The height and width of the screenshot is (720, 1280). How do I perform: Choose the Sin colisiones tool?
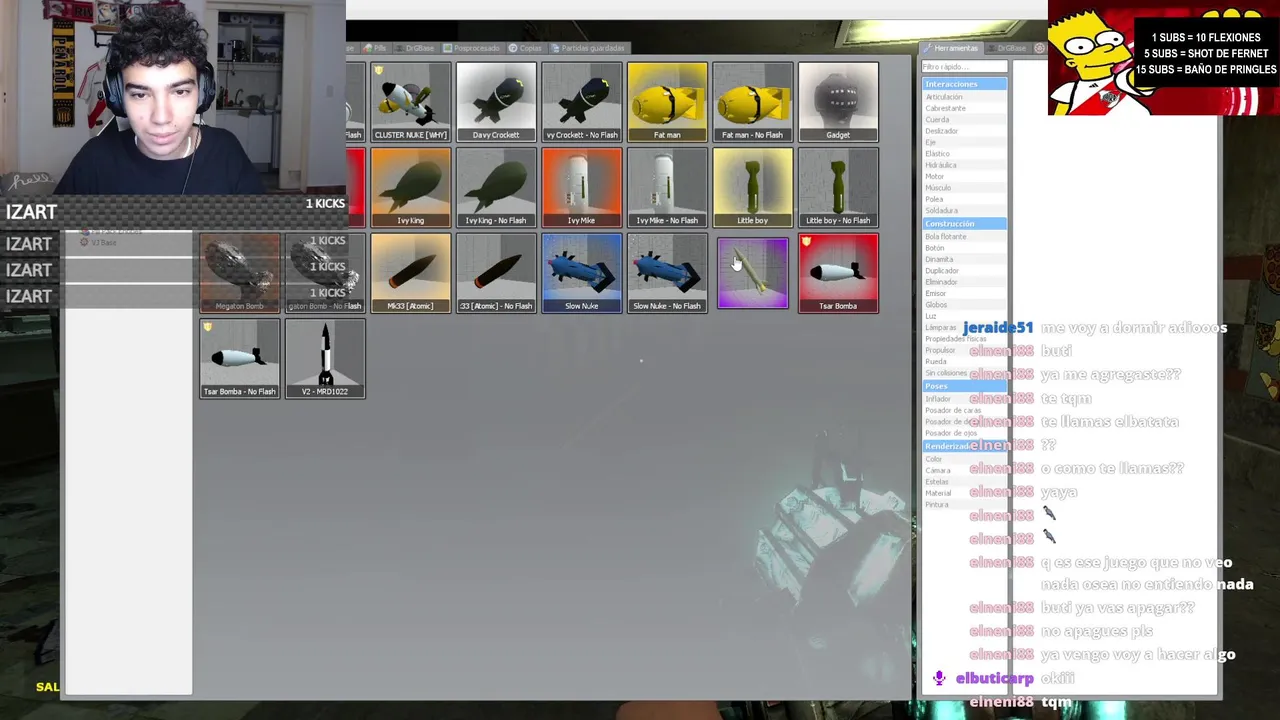(x=946, y=373)
